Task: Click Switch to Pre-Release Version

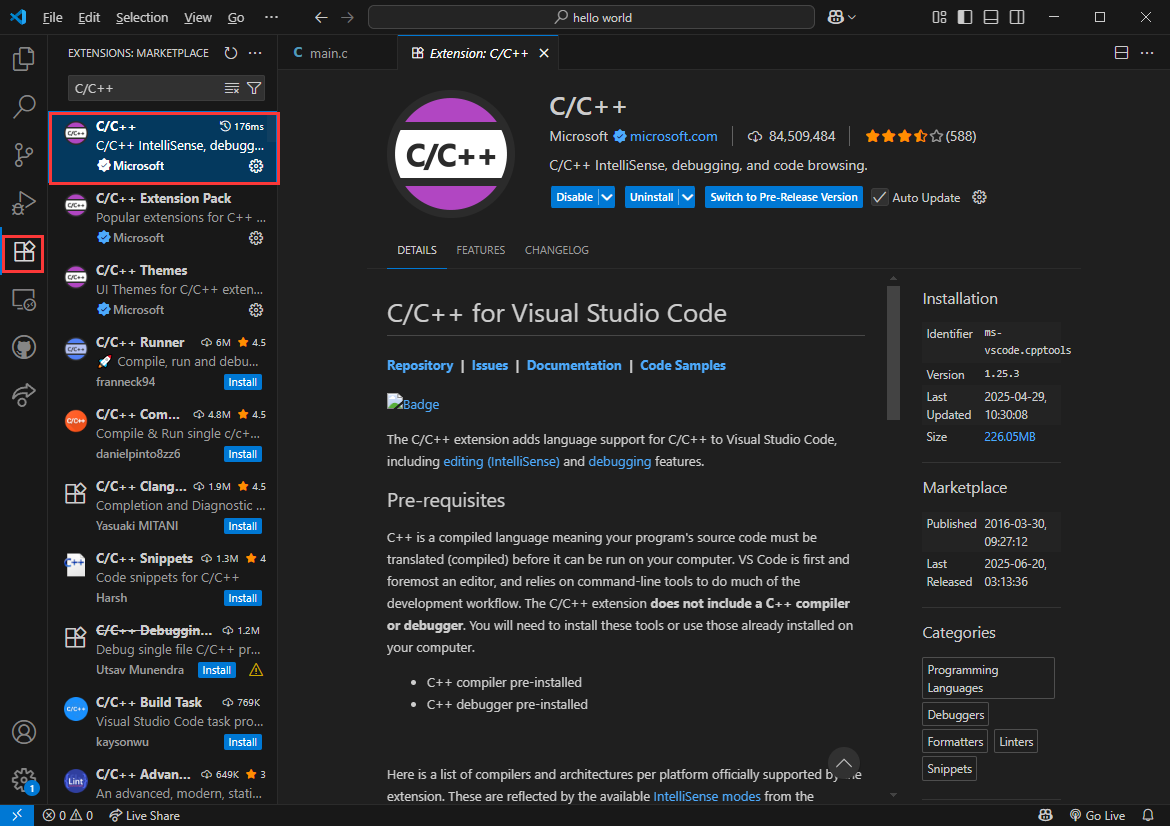Action: coord(783,196)
